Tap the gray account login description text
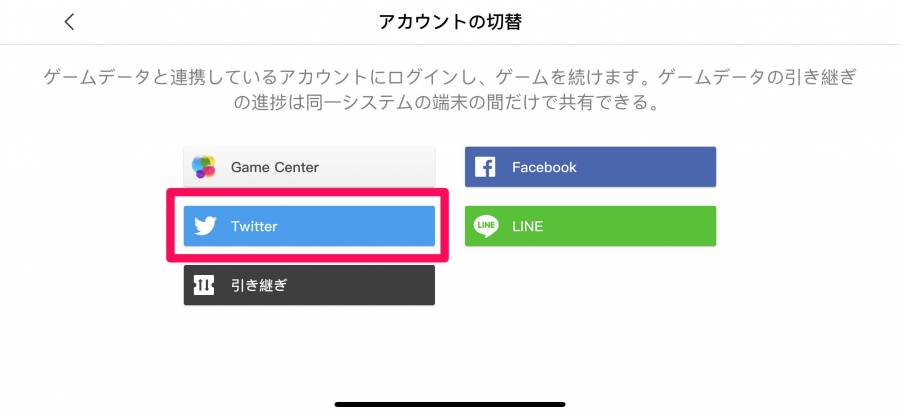The image size is (900, 415). coord(450,91)
